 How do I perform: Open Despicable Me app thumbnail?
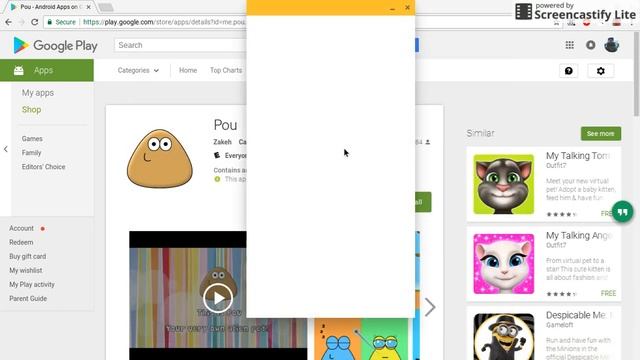point(504,337)
